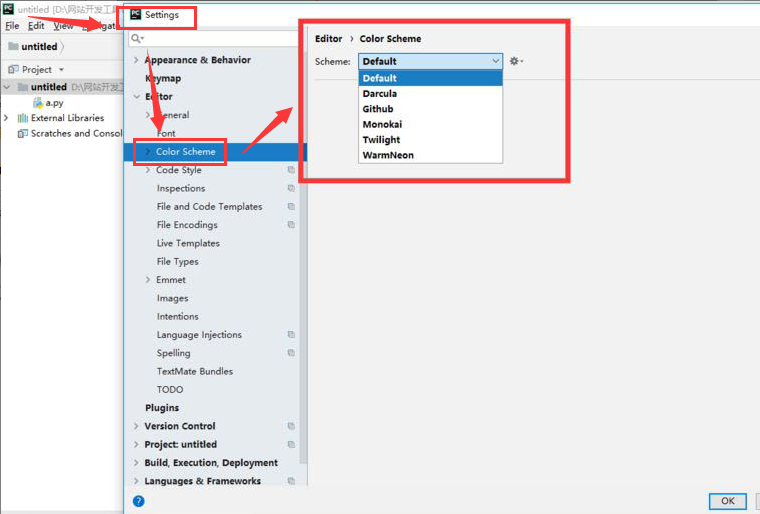760x514 pixels.
Task: Select Inspections in settings tree
Action: tap(181, 188)
